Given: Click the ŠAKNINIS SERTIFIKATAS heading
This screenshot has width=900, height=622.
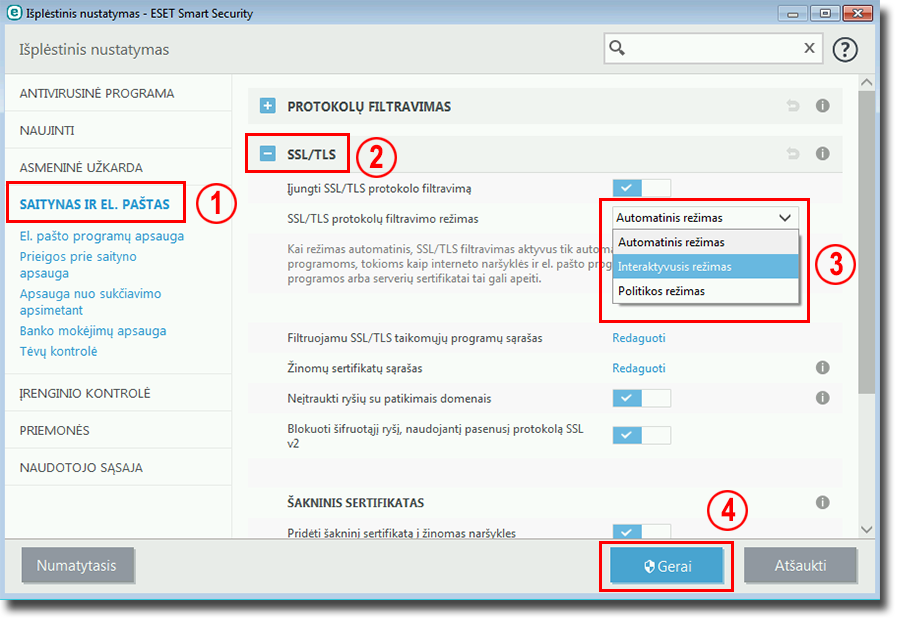Looking at the screenshot, I should click(x=356, y=503).
